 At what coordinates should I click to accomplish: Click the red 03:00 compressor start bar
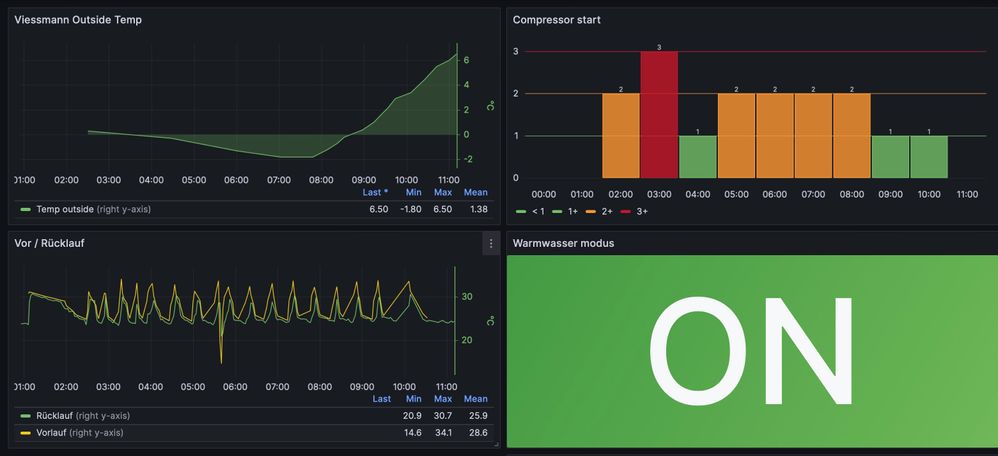659,115
